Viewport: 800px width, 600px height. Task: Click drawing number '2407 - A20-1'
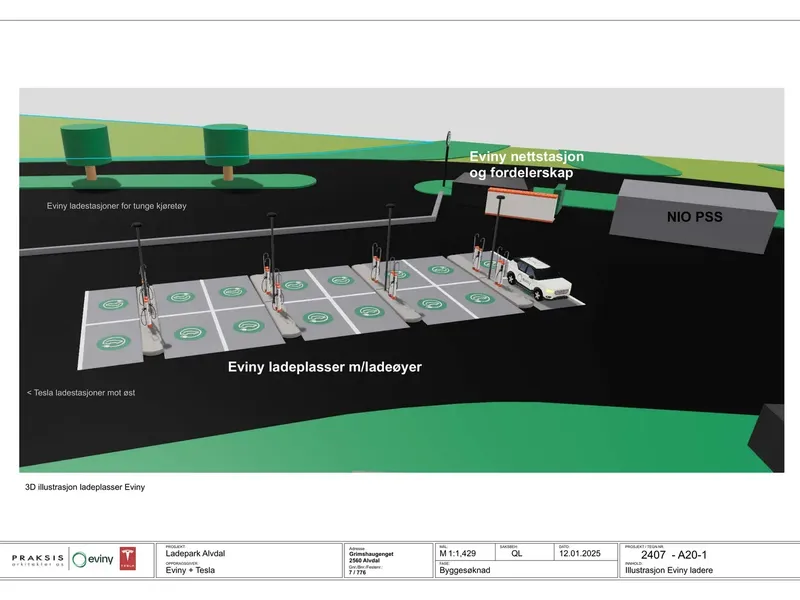673,555
